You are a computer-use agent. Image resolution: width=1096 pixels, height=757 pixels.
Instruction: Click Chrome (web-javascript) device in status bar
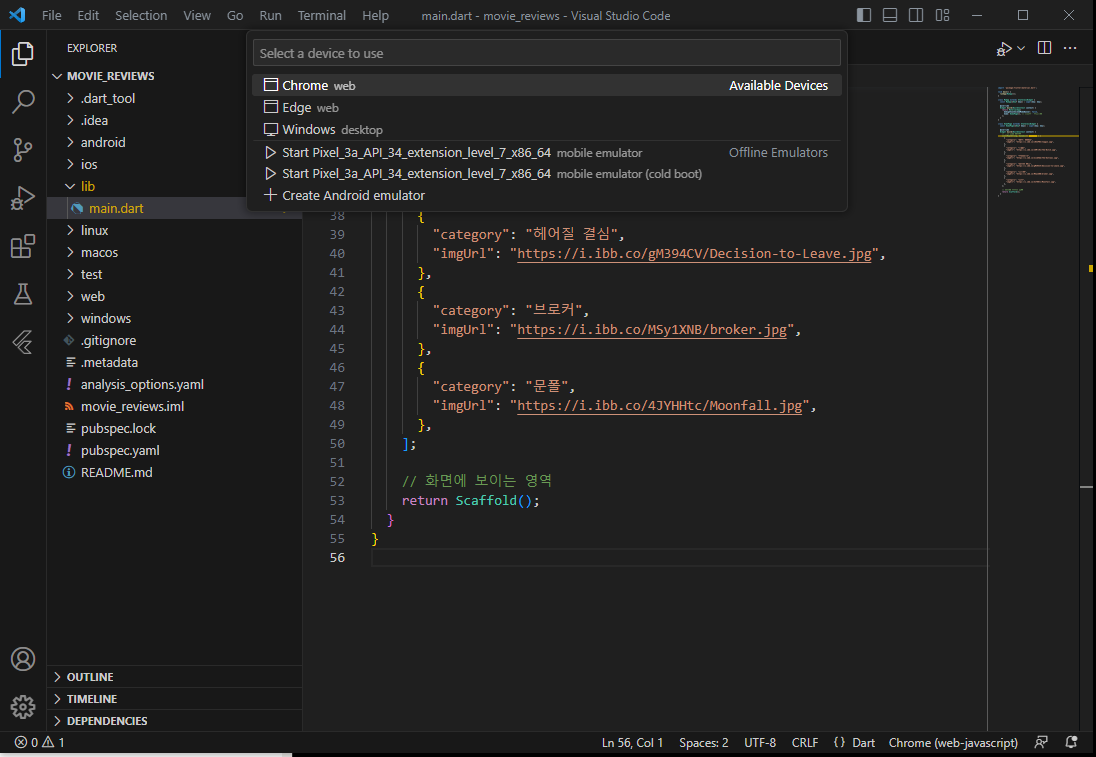pos(953,742)
